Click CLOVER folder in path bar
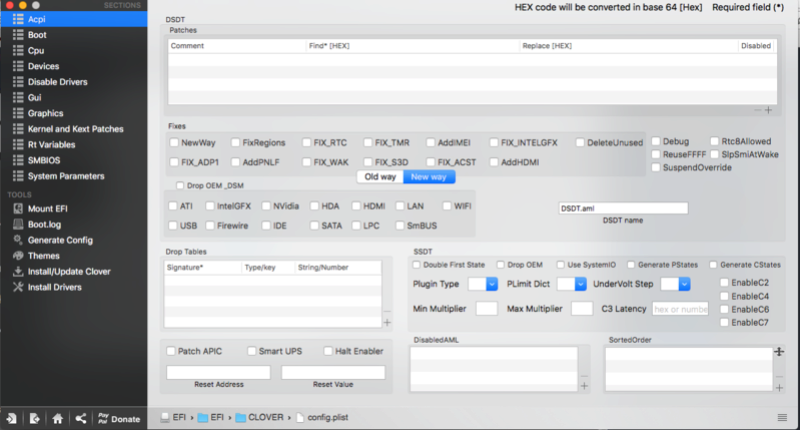800x430 pixels. (259, 417)
